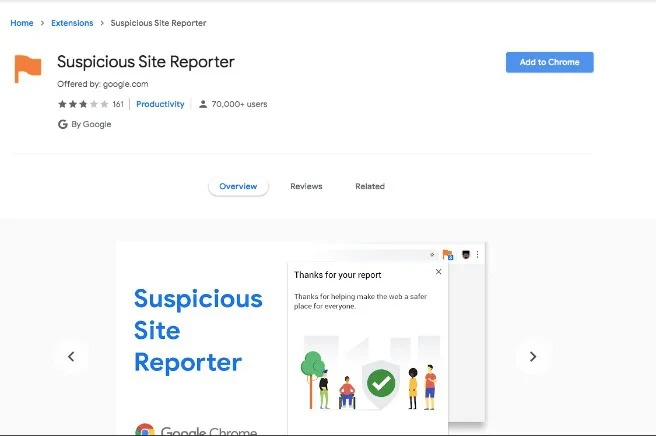The width and height of the screenshot is (656, 436).
Task: Click the profile avatar in preview toolbar
Action: coord(466,254)
